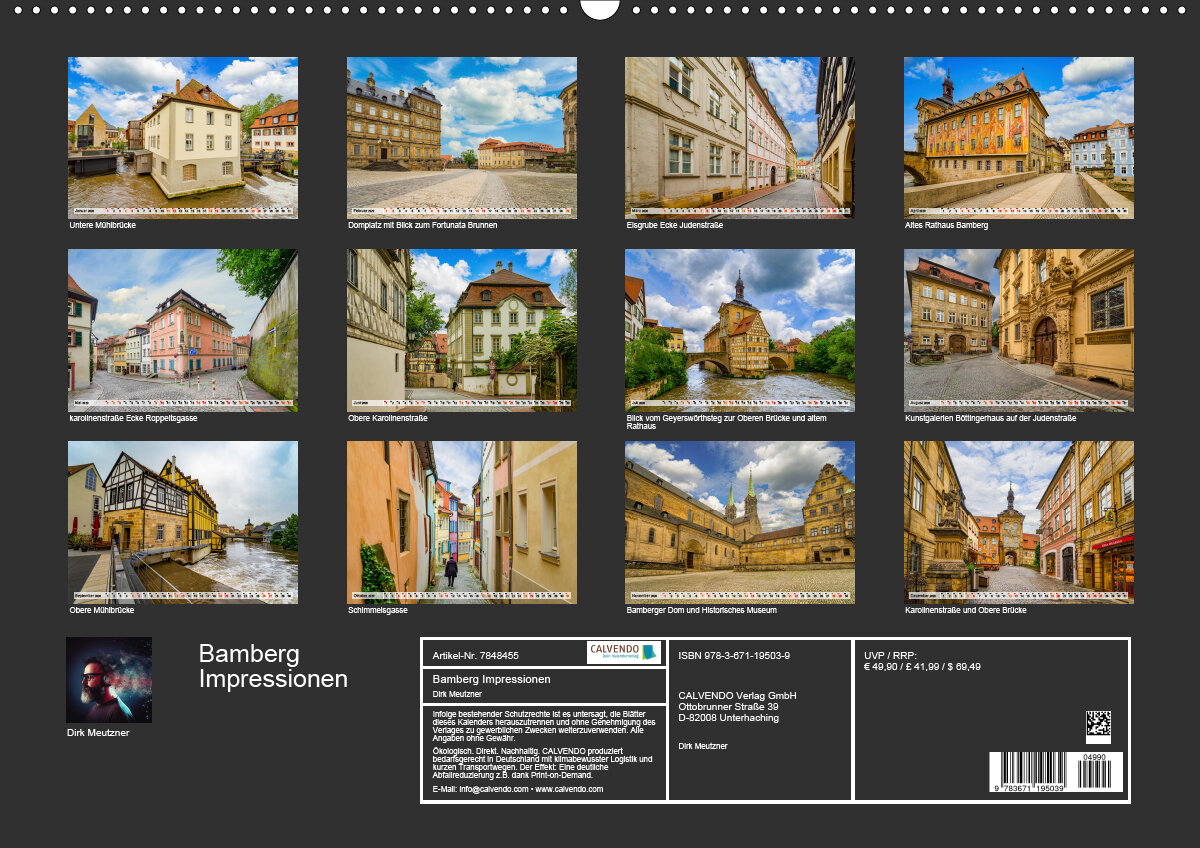Select the Obere Mühlbrücke photo

click(x=183, y=522)
